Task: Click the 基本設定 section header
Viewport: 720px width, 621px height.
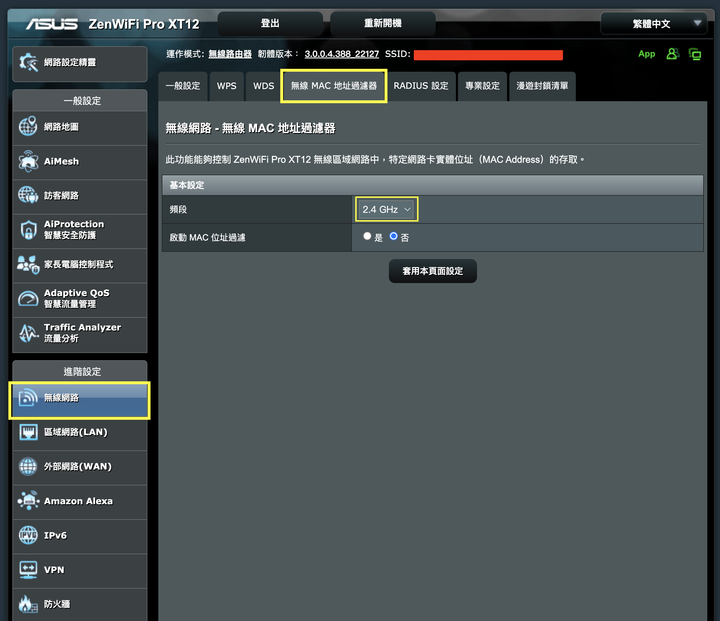Action: tap(433, 185)
